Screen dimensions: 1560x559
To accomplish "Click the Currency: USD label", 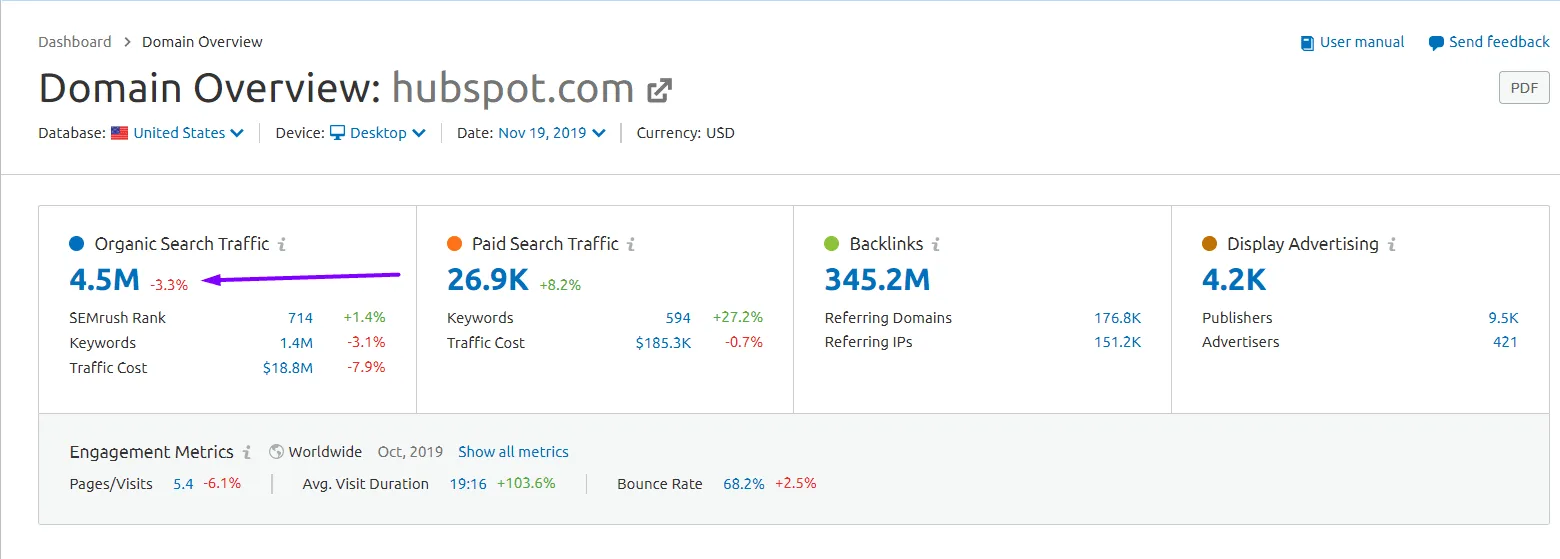I will pyautogui.click(x=686, y=133).
